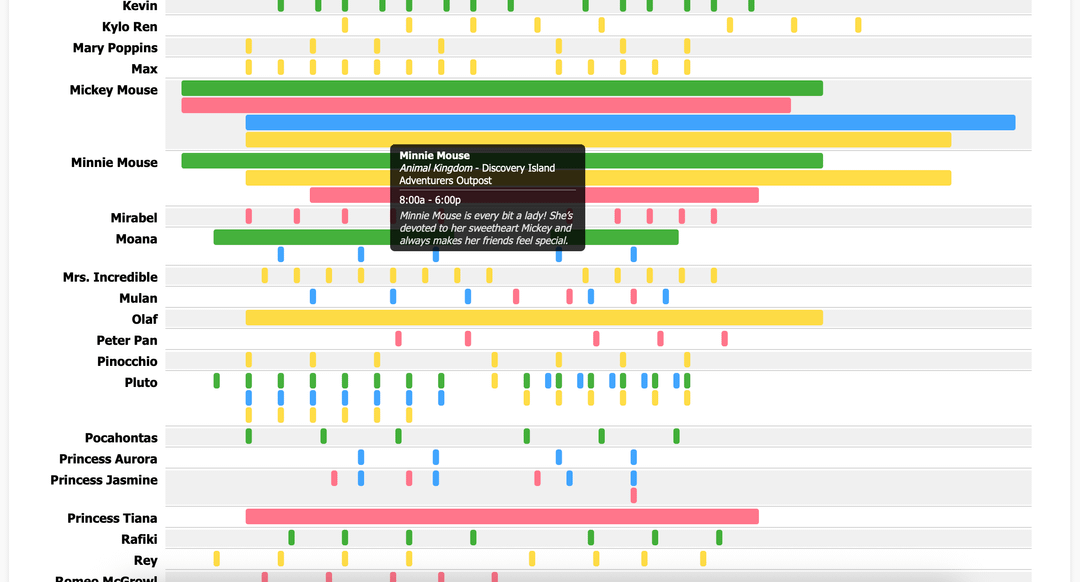Click the lone yellow marker in Pluto's top row
This screenshot has height=582, width=1080.
pos(495,381)
